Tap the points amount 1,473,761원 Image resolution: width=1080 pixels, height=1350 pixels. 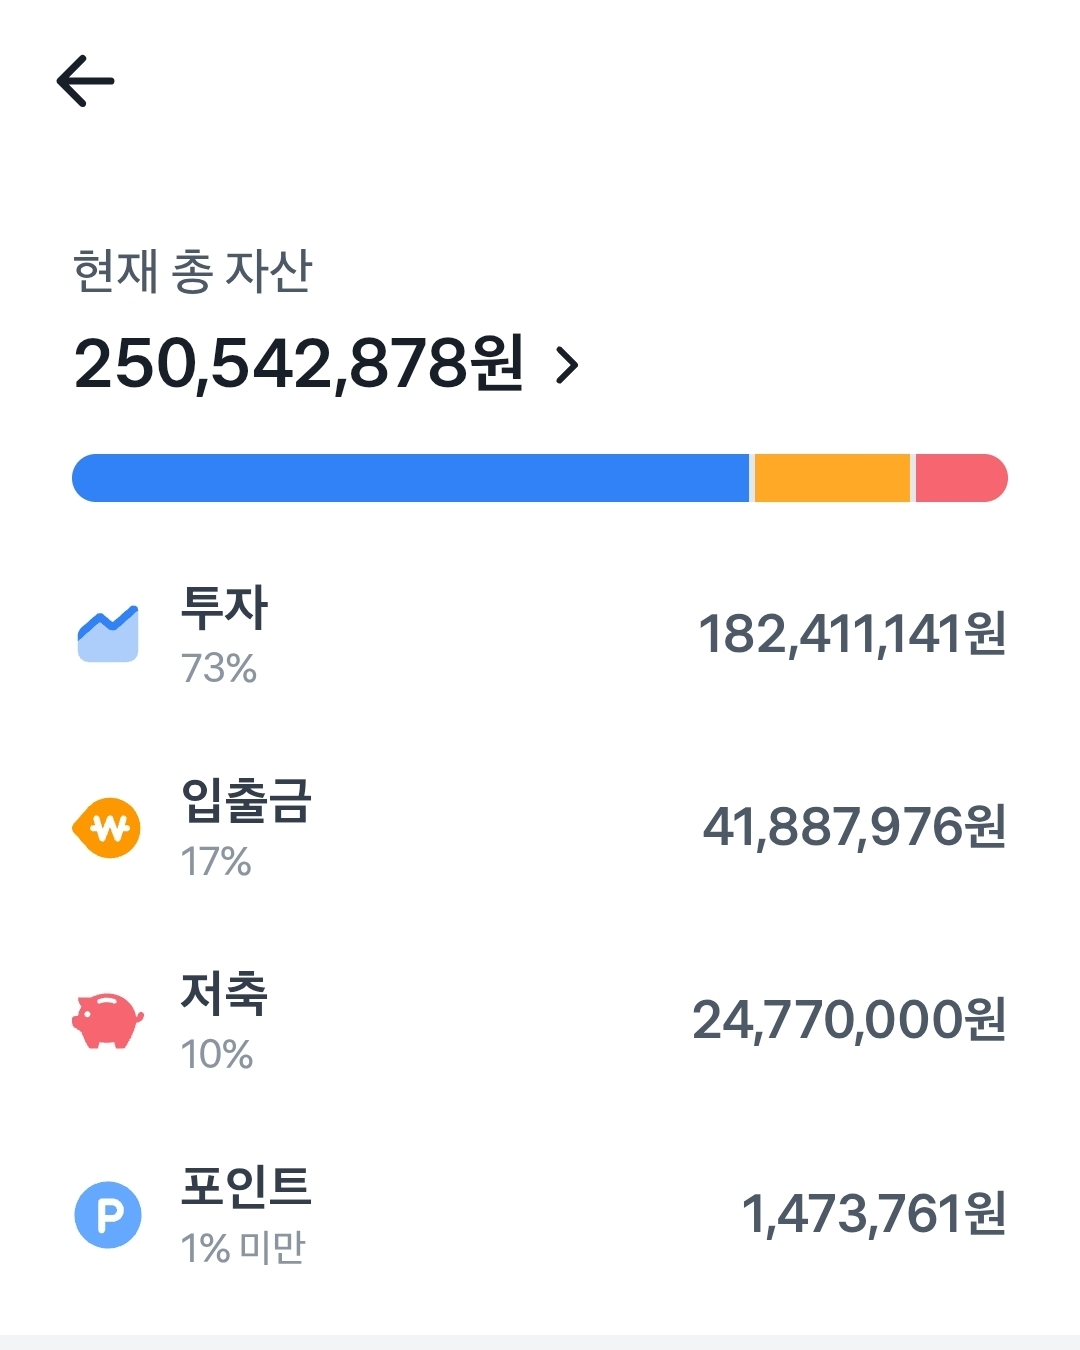point(873,1214)
